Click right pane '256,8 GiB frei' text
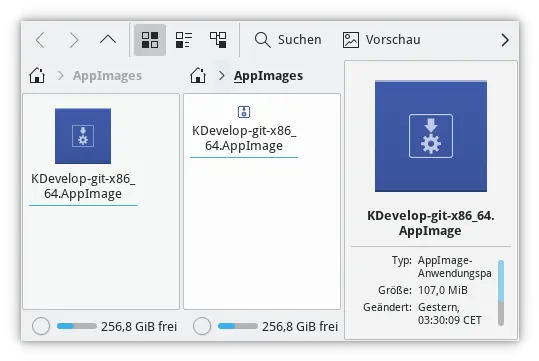This screenshot has height=361, width=539. [300, 326]
